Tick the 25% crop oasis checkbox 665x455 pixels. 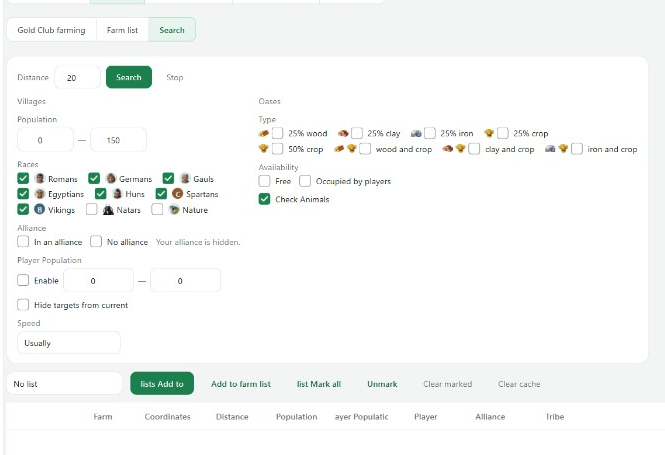point(503,133)
